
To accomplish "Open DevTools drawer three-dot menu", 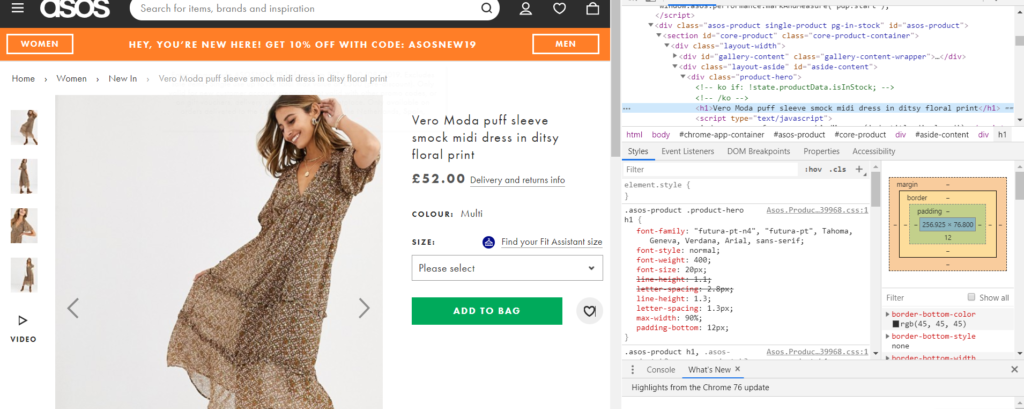I will [632, 370].
